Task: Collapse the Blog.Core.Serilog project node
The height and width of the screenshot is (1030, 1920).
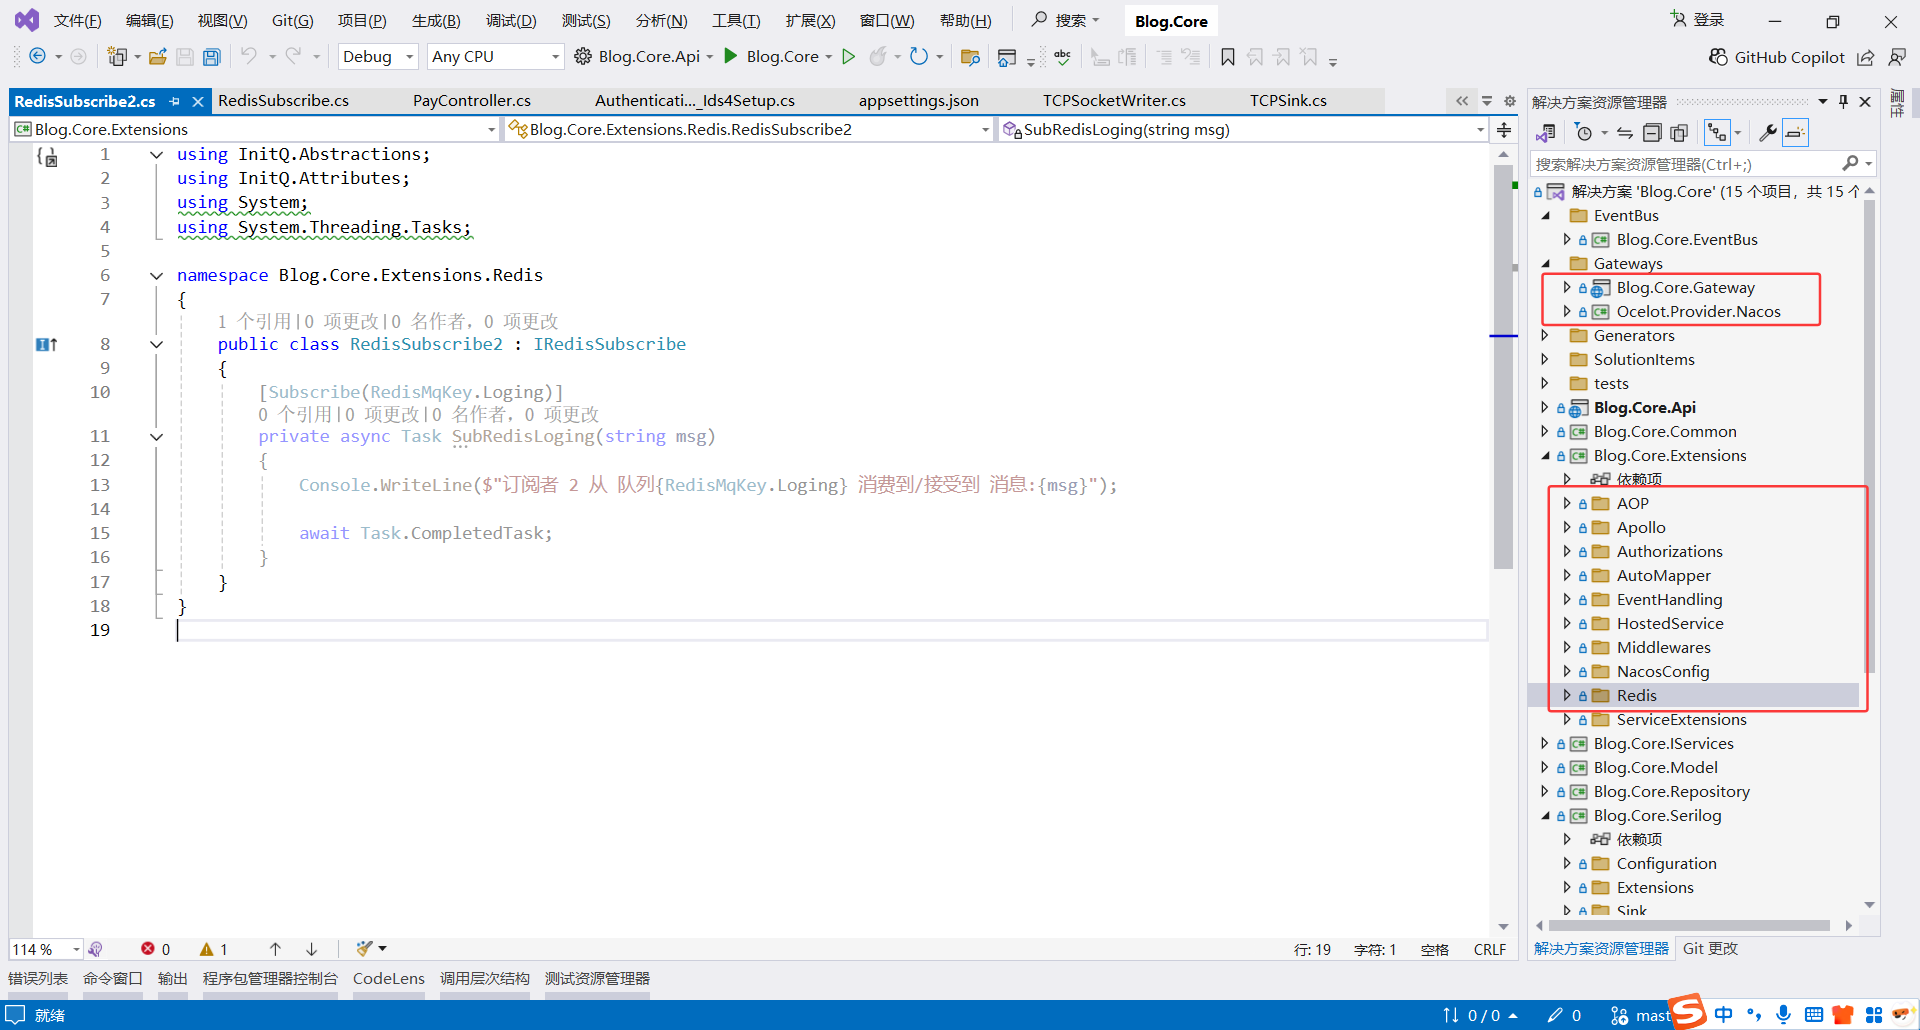Action: [x=1545, y=815]
